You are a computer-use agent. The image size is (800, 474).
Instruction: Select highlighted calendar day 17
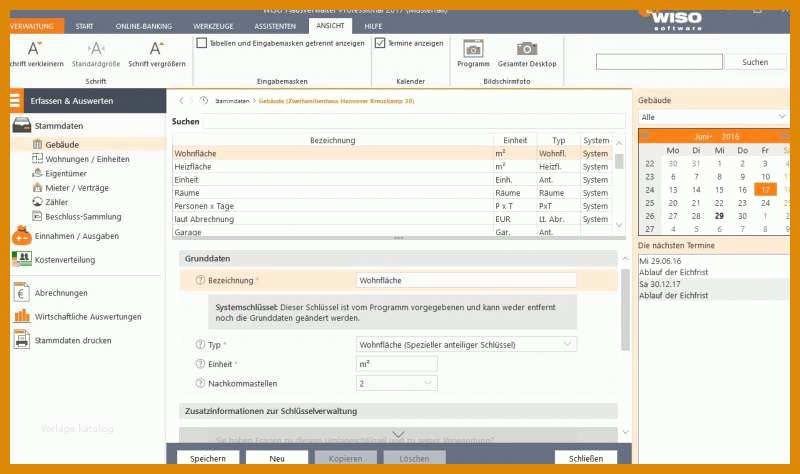pos(765,189)
